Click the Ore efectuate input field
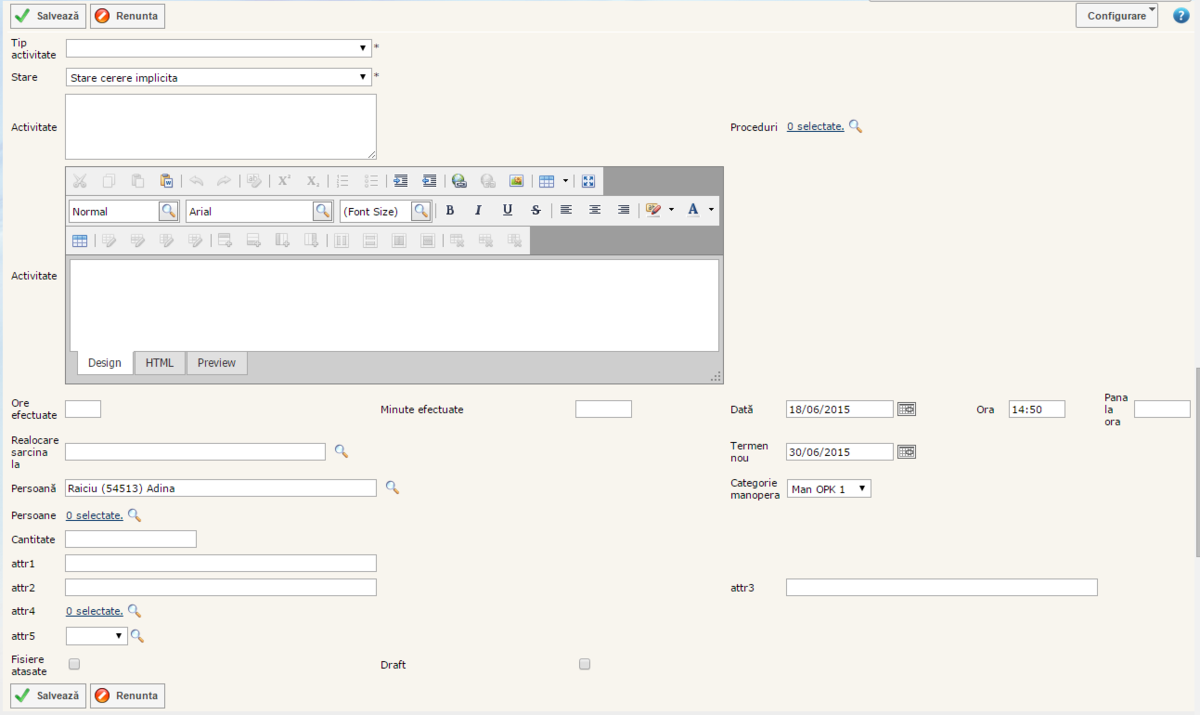The image size is (1200, 715). [x=83, y=408]
